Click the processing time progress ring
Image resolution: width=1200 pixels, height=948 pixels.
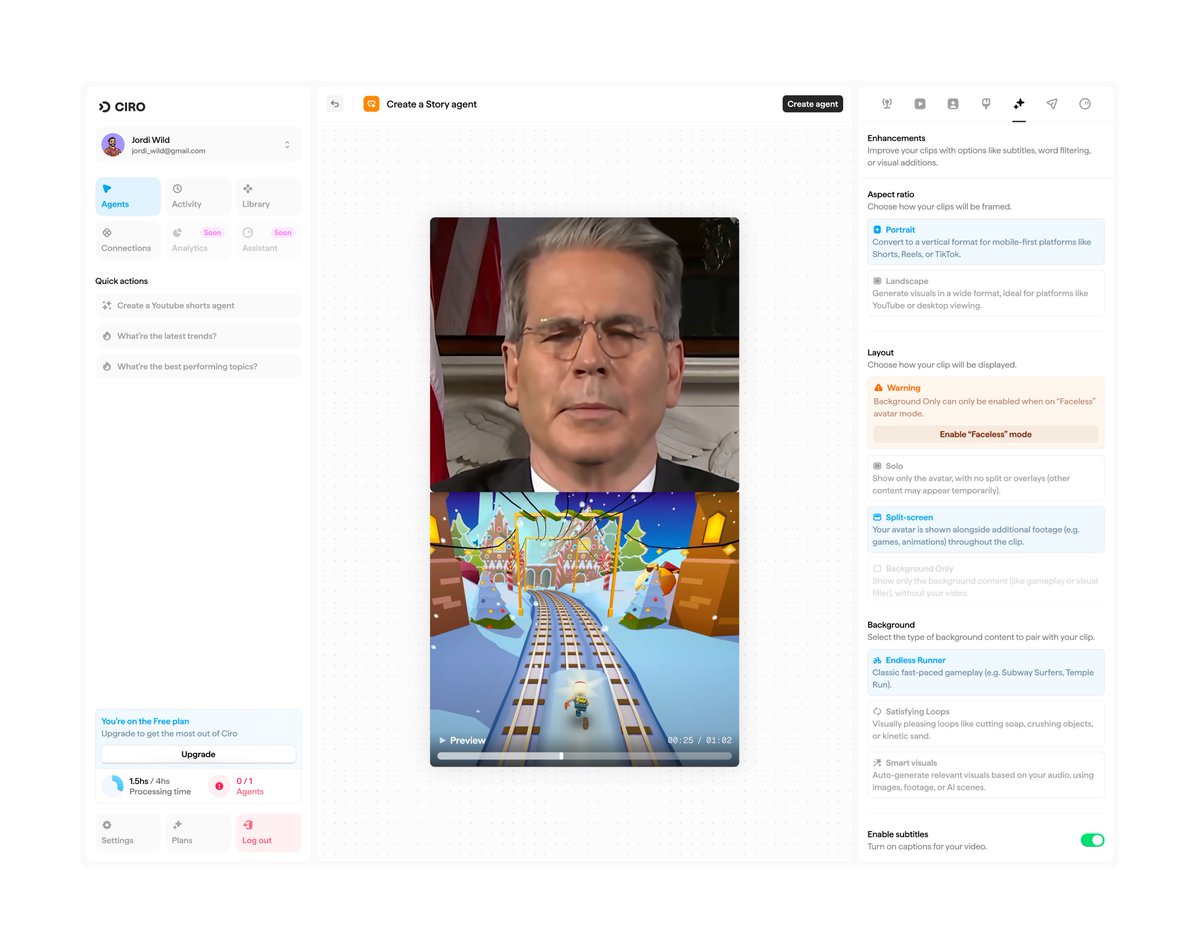113,786
